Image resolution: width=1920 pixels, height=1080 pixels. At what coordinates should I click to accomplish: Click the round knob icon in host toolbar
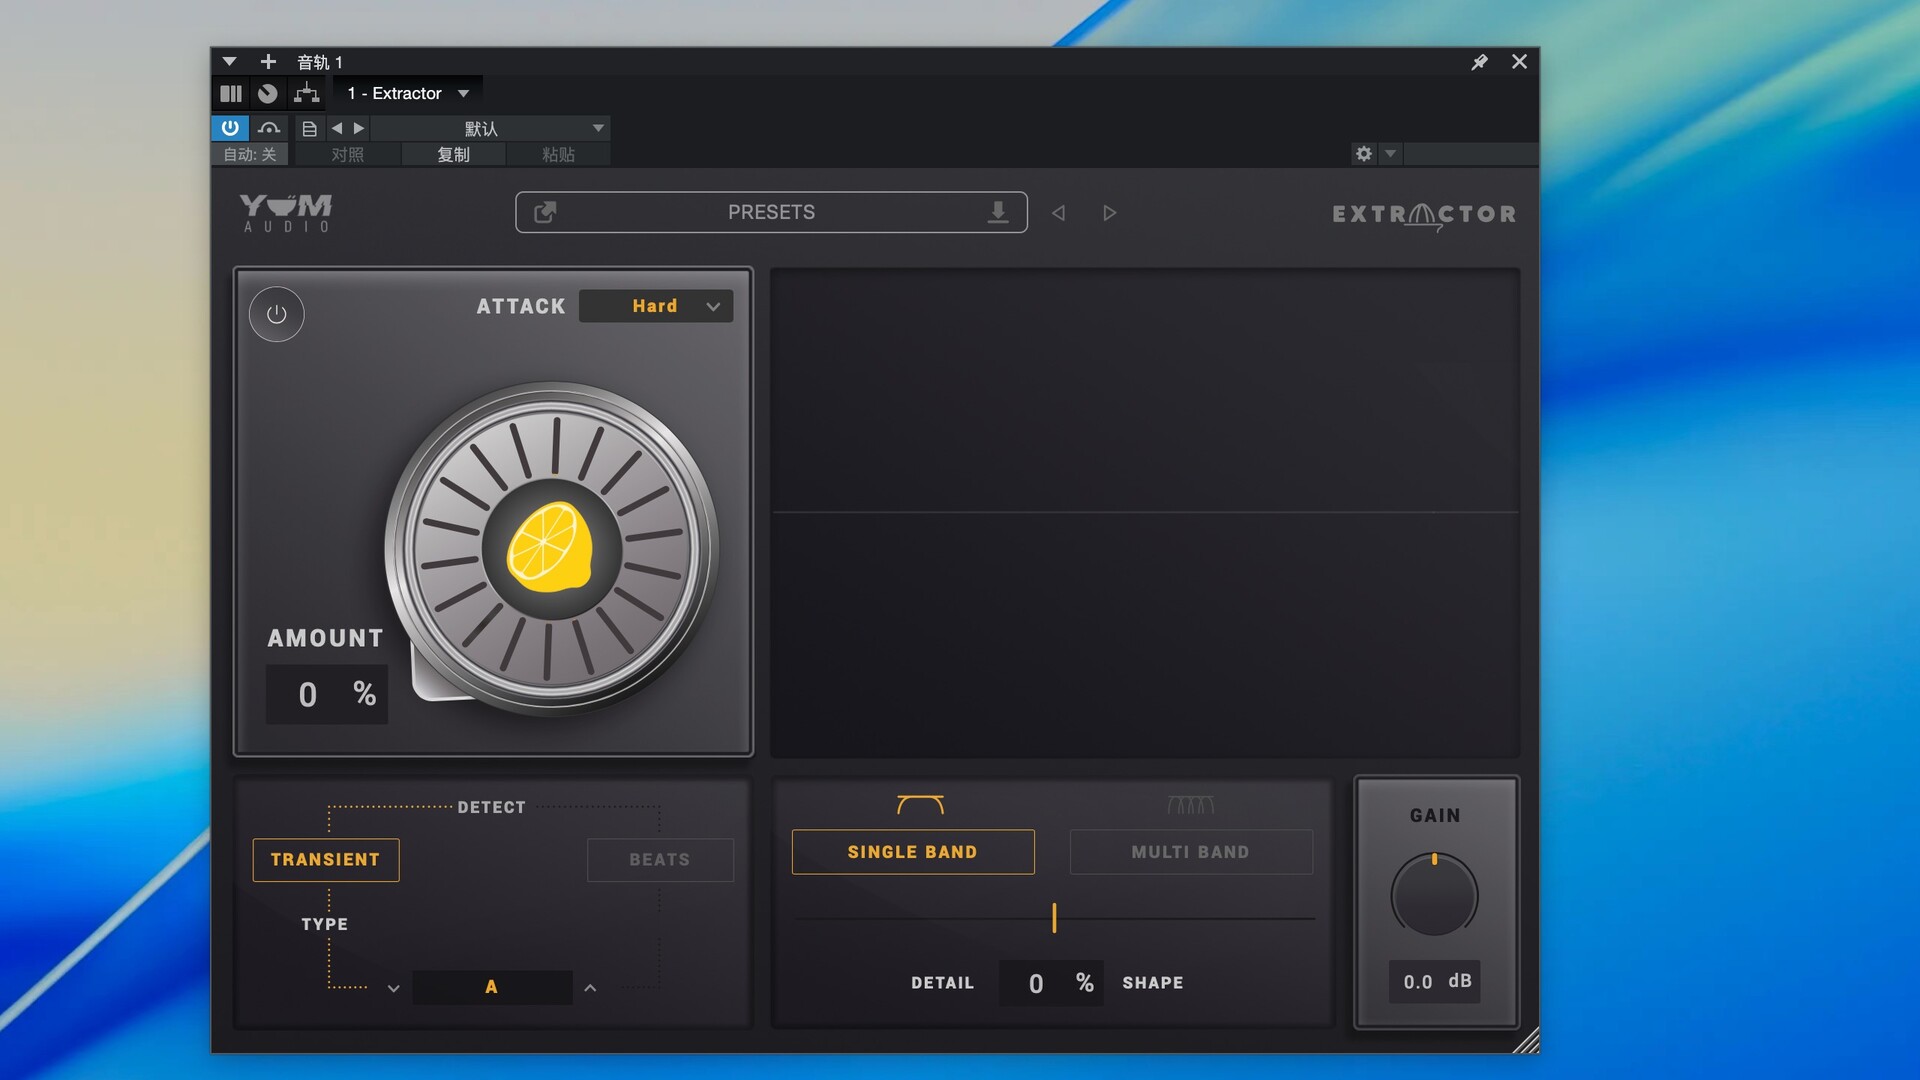pyautogui.click(x=268, y=93)
